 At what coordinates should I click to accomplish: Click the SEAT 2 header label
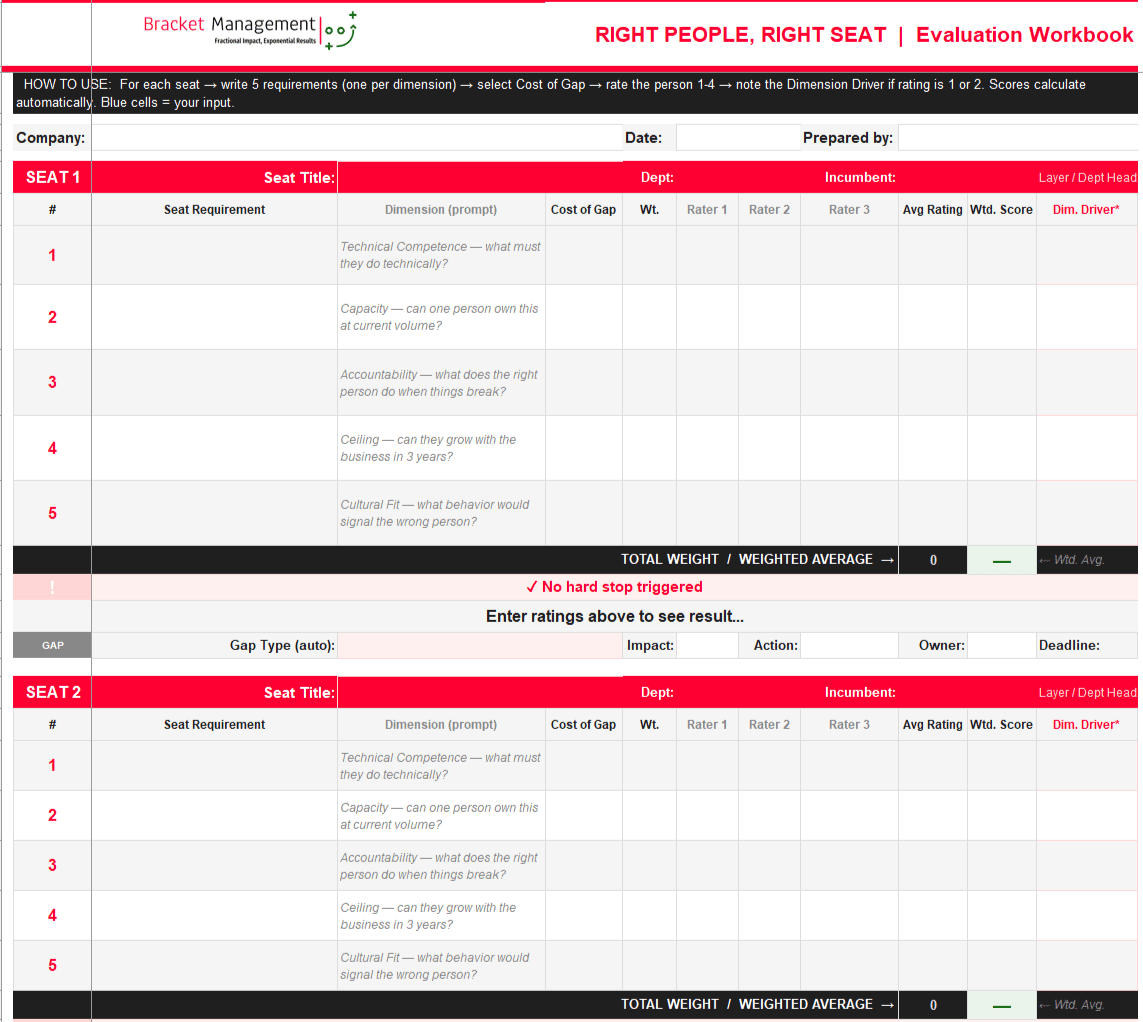tap(52, 693)
